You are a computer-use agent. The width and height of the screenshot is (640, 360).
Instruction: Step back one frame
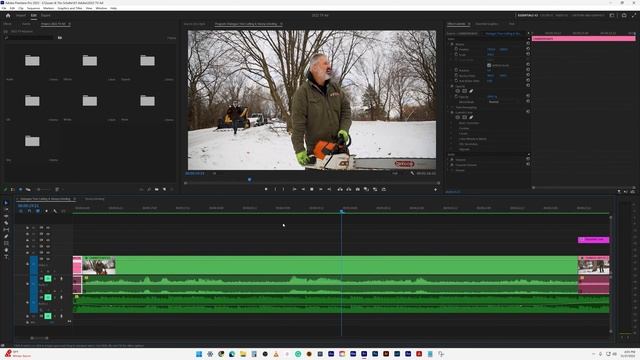pos(303,189)
